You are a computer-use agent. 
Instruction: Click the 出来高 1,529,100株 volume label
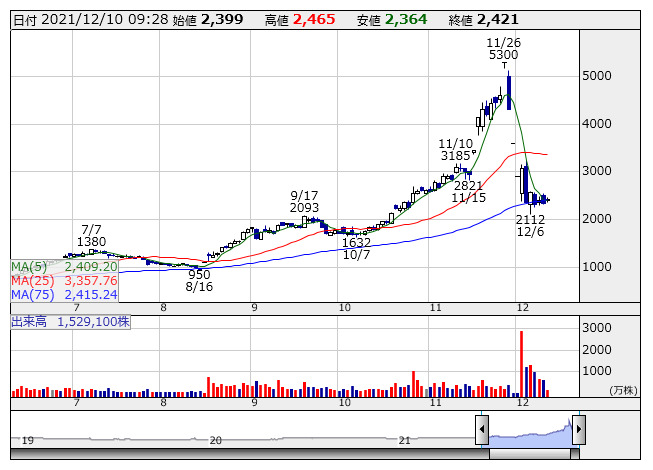pyautogui.click(x=70, y=322)
